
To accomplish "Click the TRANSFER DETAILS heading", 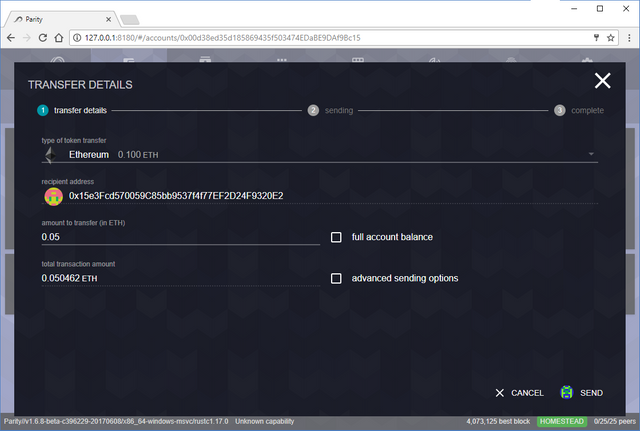I will point(80,84).
